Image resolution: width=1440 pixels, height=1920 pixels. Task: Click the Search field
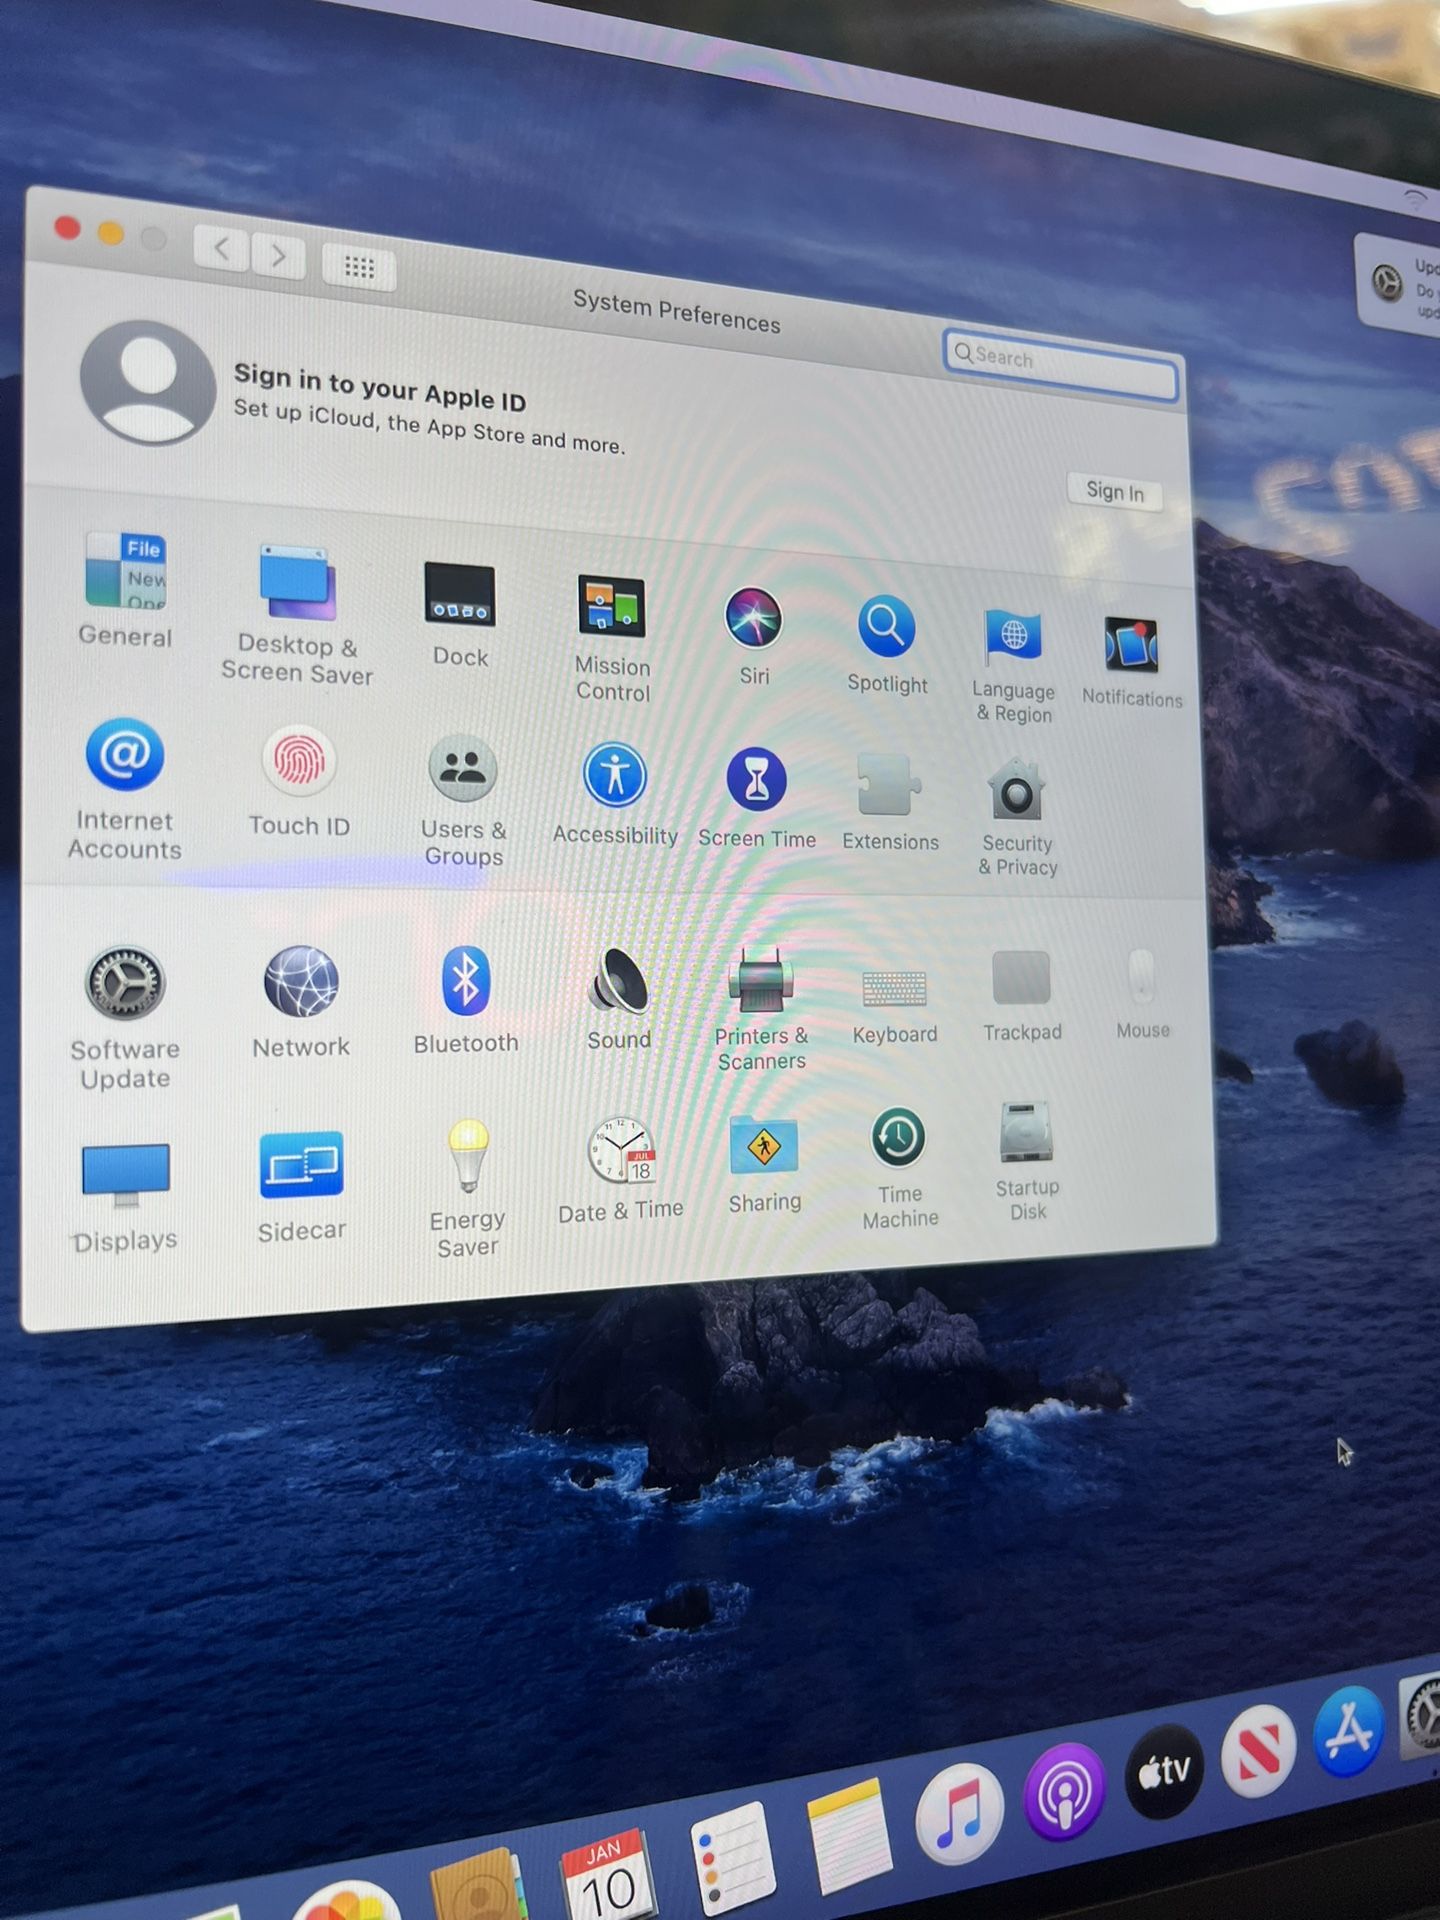point(1060,366)
